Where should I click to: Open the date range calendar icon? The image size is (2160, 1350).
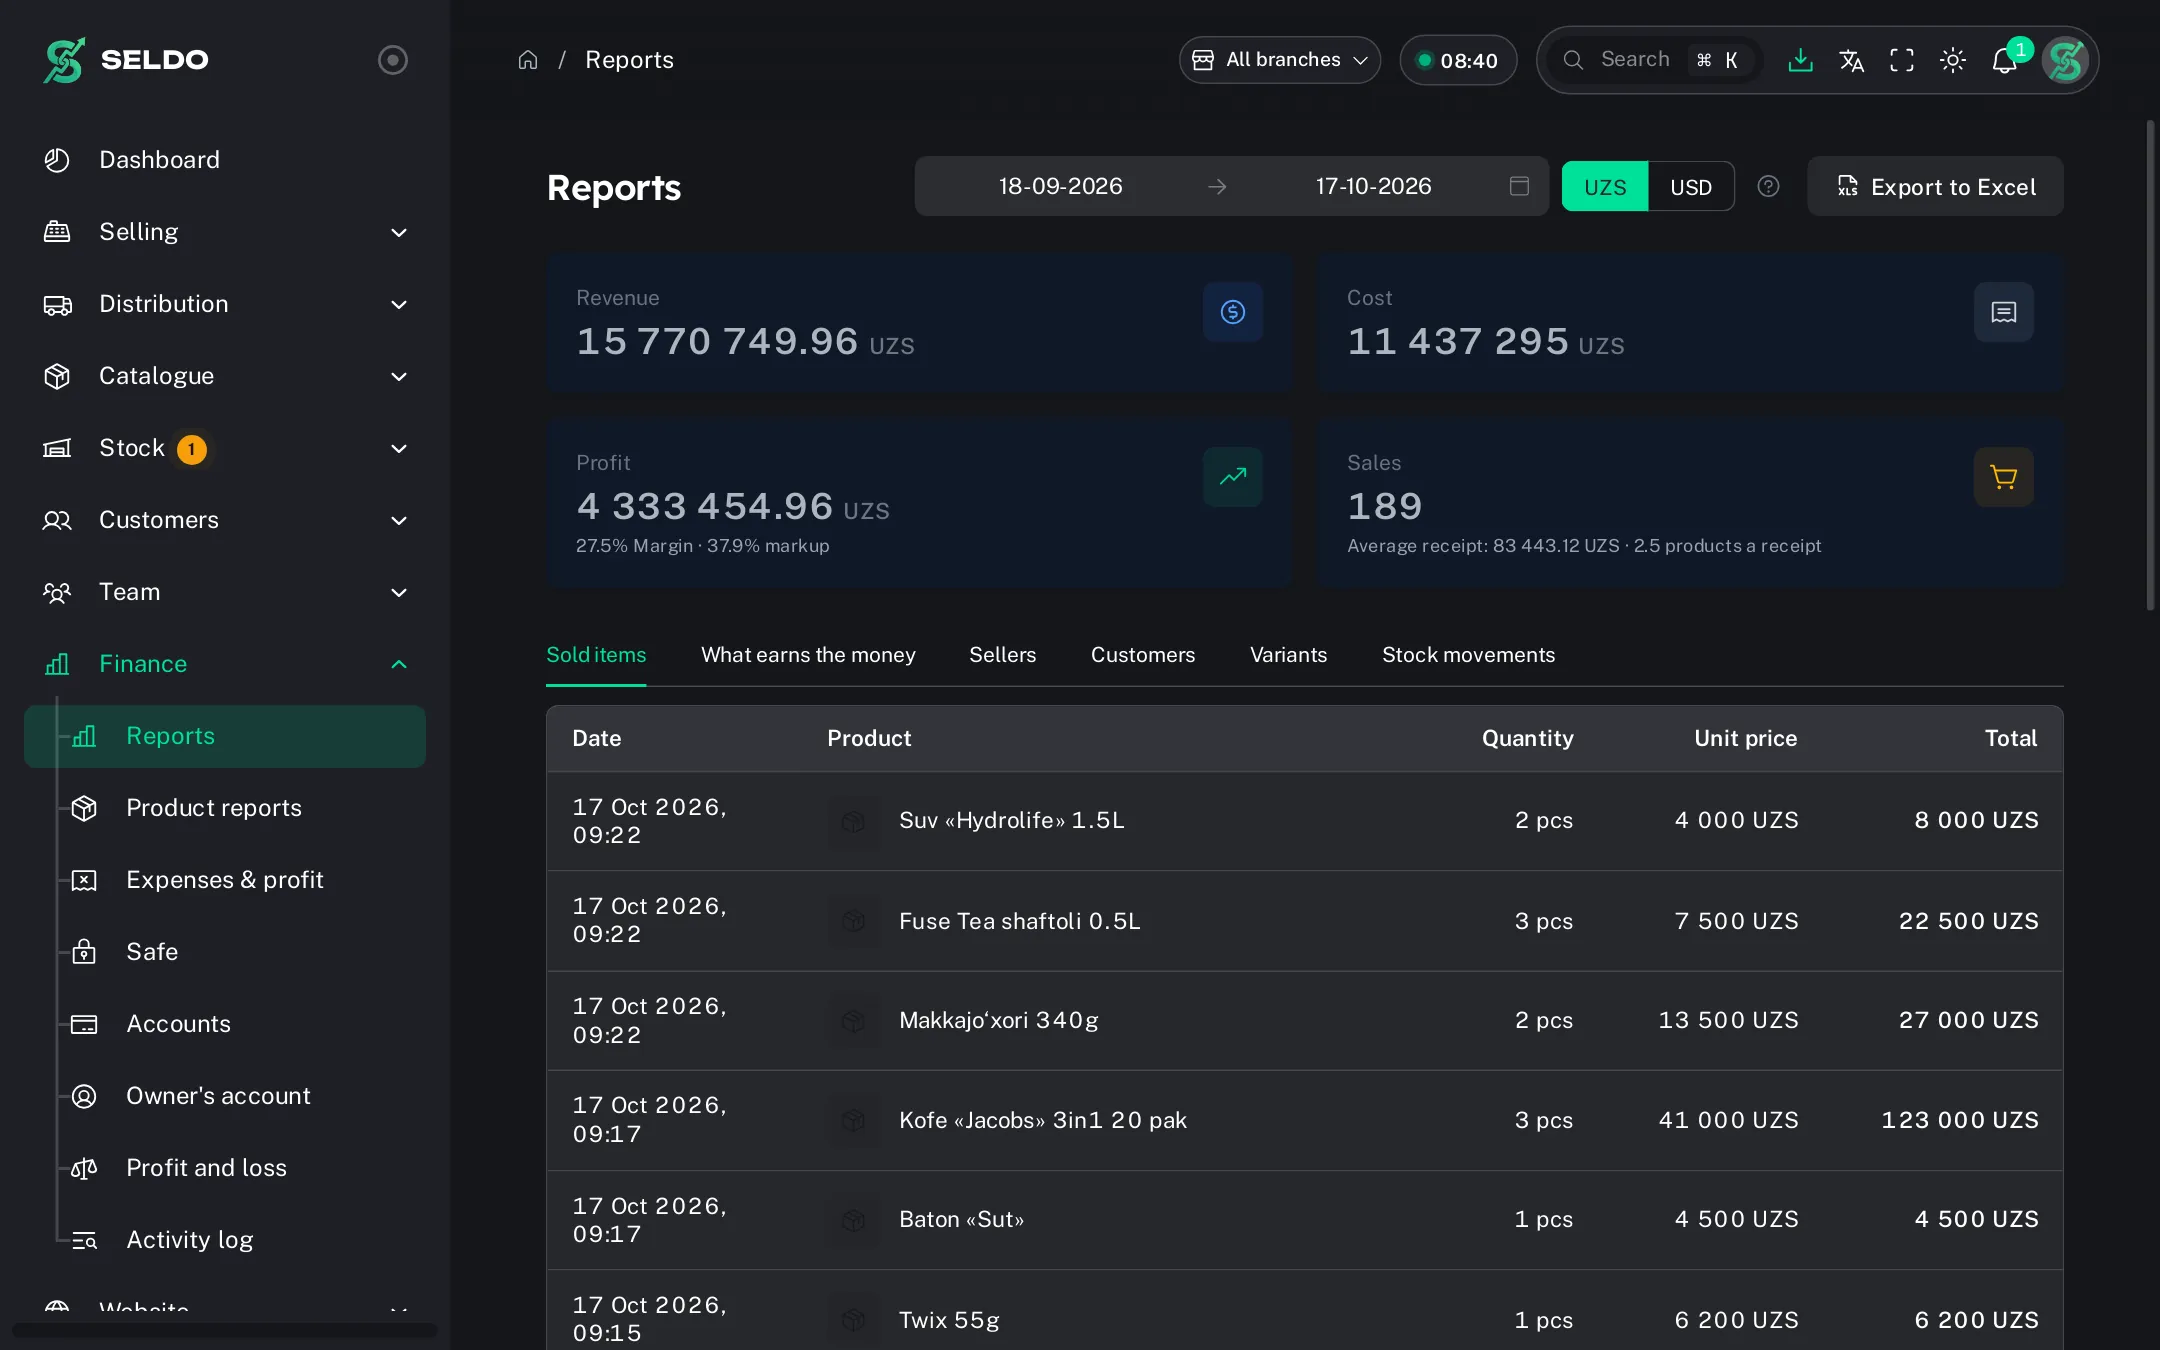pos(1519,186)
